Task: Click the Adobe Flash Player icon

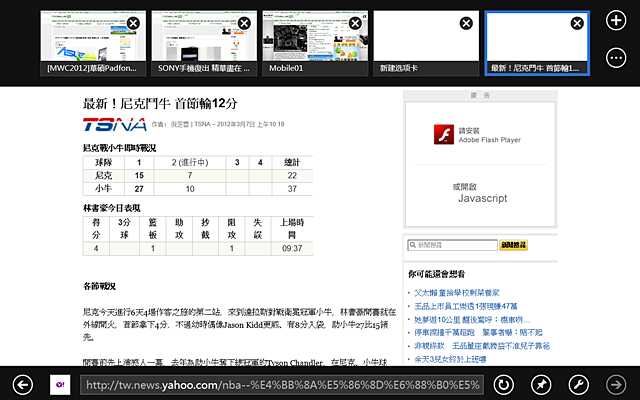Action: [x=444, y=134]
